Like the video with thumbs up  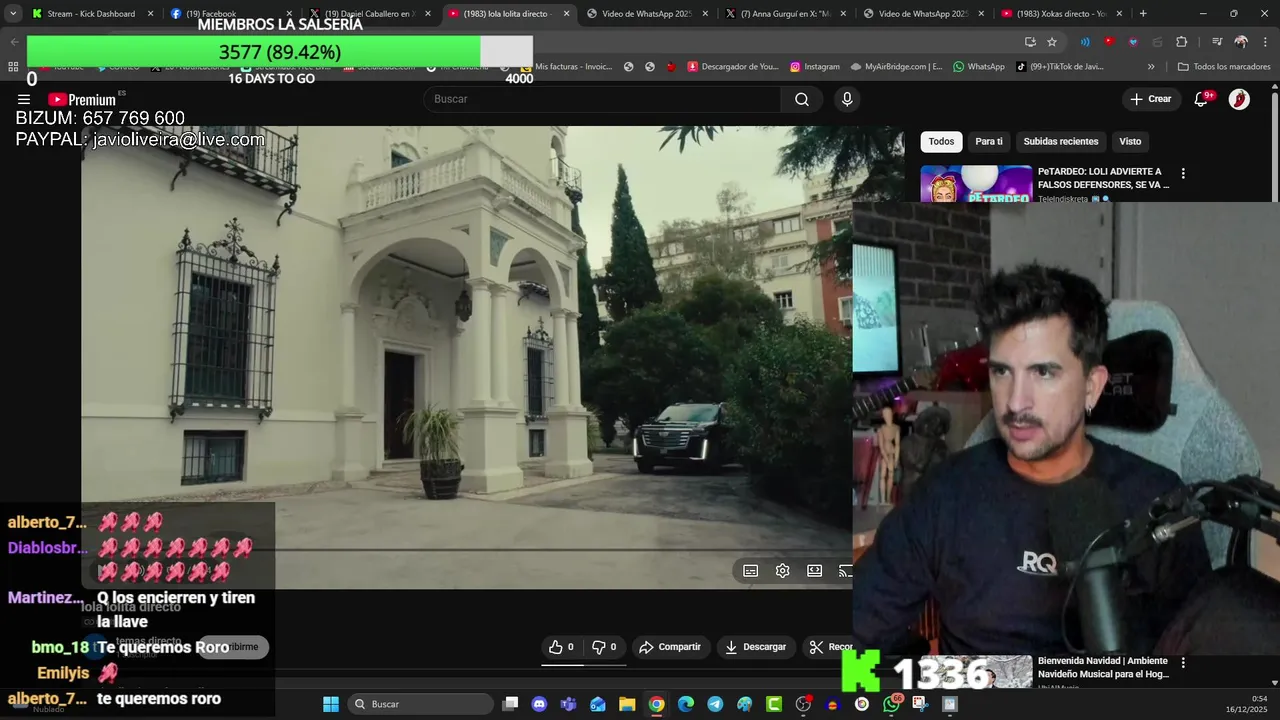562,647
